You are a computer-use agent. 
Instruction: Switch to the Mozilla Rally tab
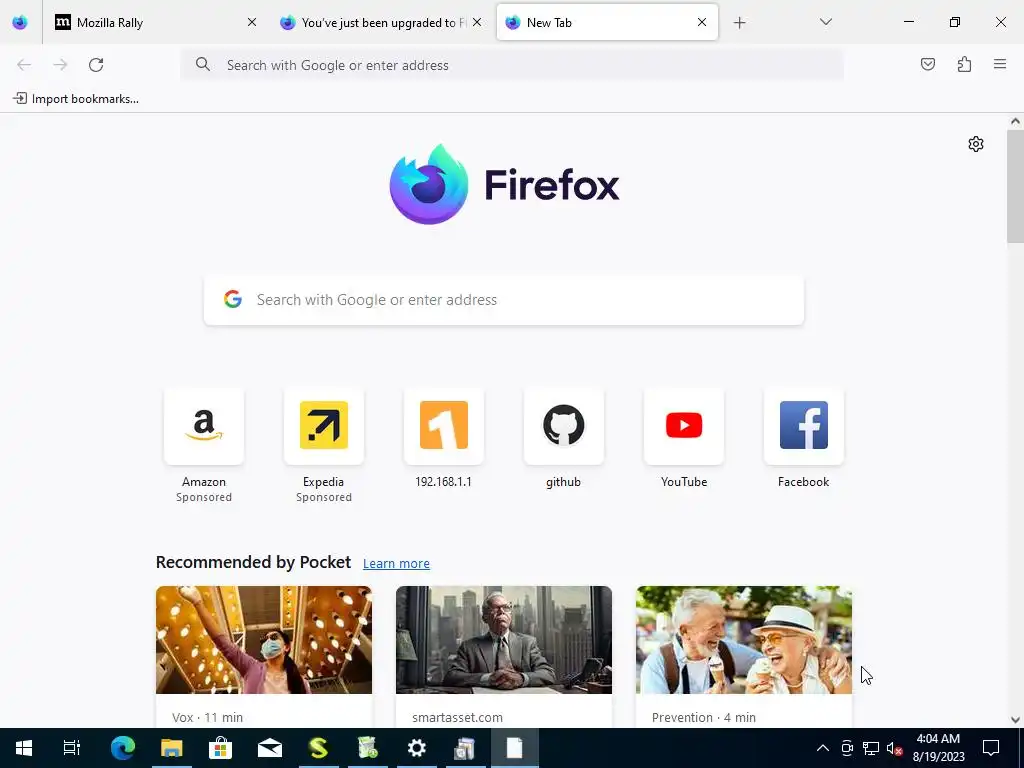click(157, 22)
